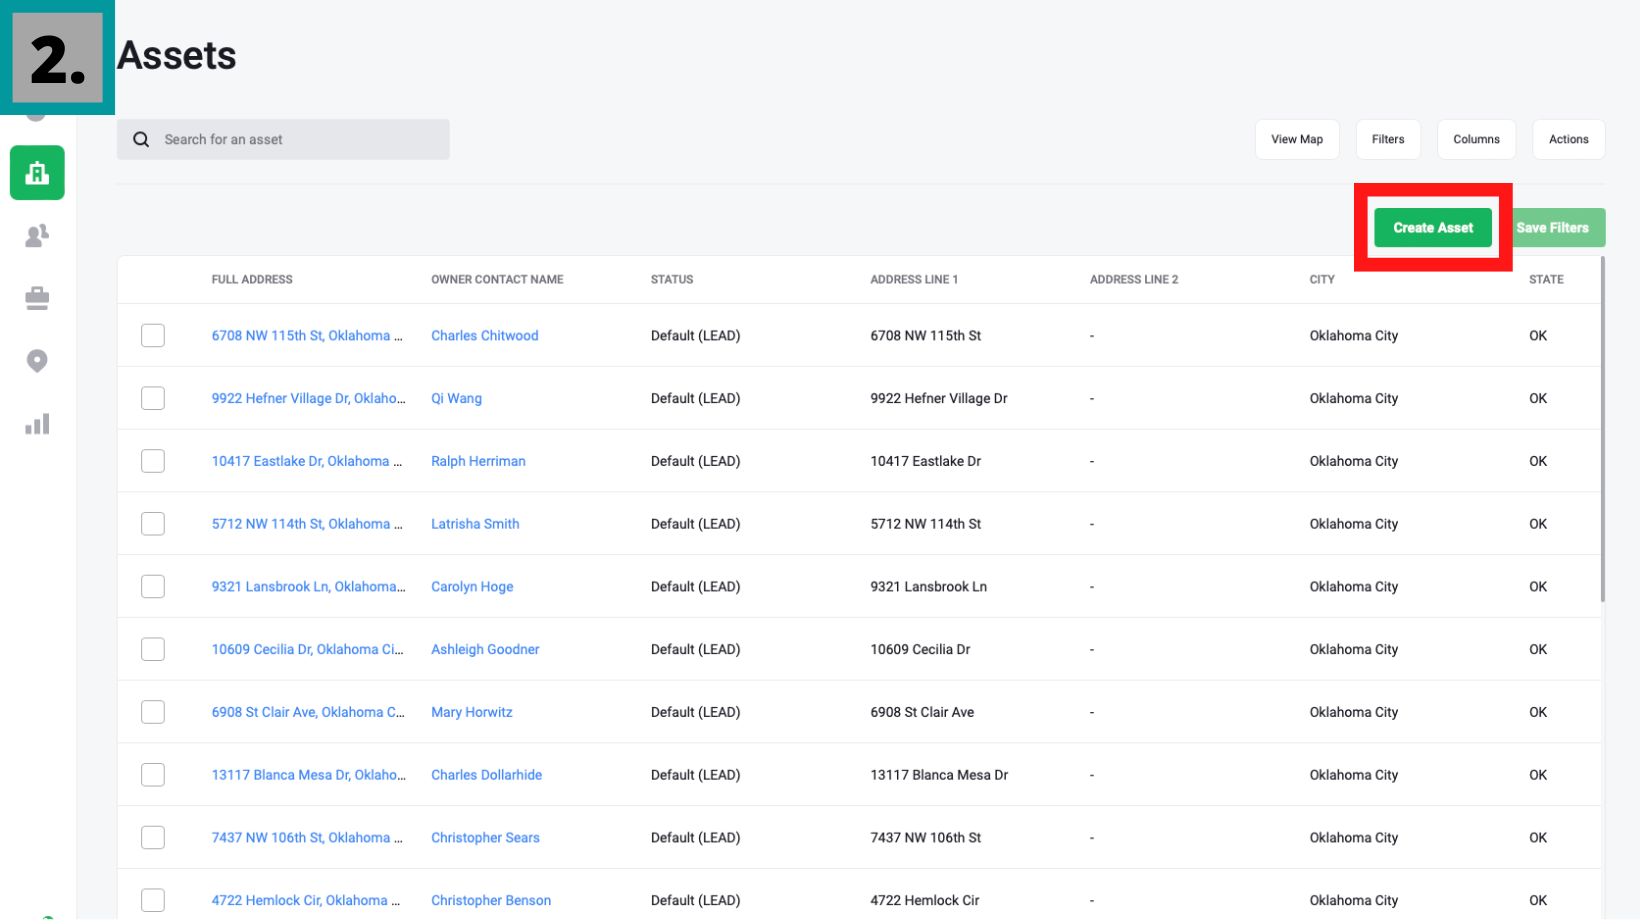This screenshot has width=1640, height=924.
Task: Click the STATE column header
Action: point(1546,280)
